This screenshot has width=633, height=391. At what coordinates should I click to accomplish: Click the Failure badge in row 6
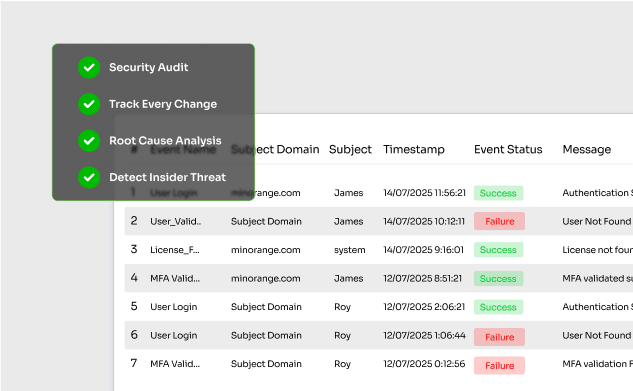click(x=499, y=337)
